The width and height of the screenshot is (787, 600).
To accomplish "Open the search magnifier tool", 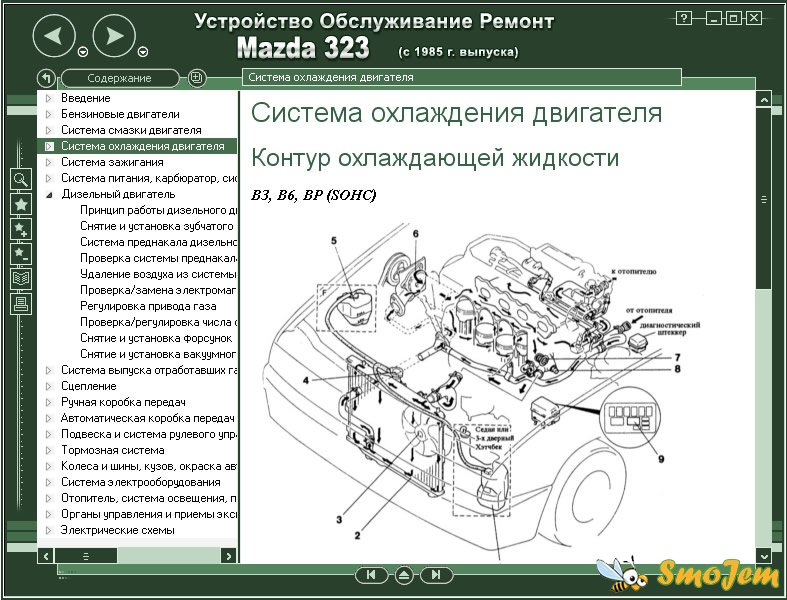I will (21, 179).
